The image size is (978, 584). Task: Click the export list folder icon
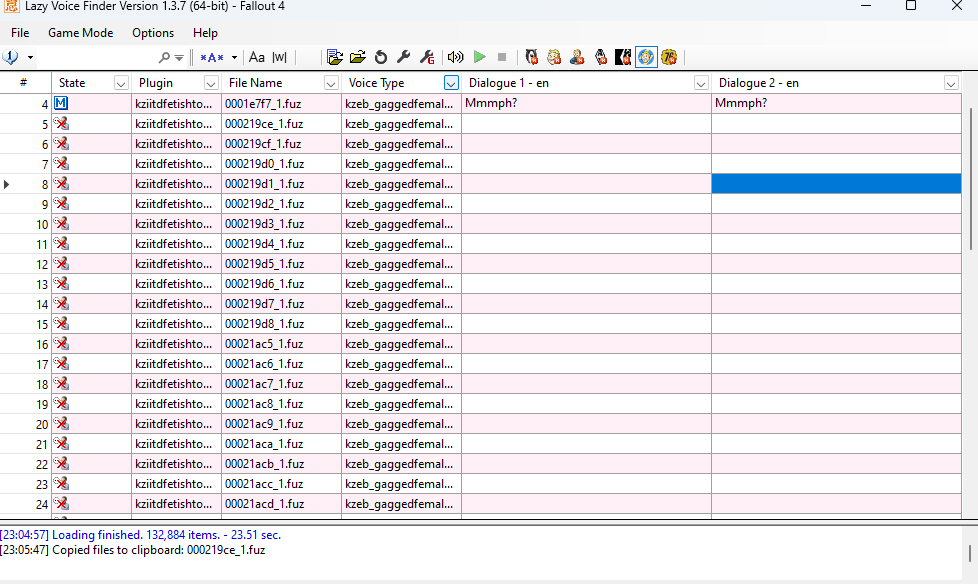tap(335, 57)
